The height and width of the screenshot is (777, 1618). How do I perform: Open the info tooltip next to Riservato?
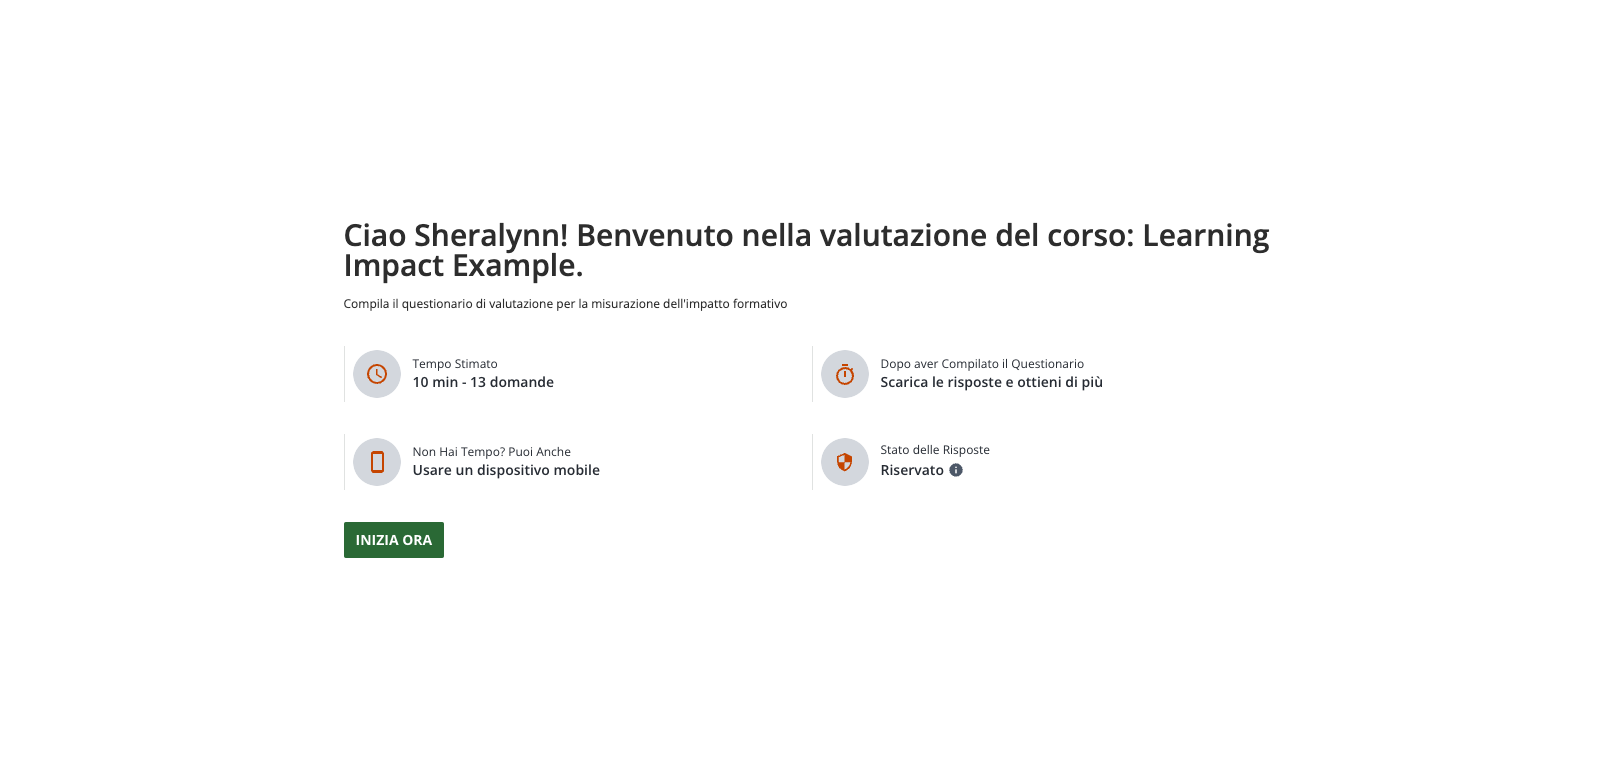pos(956,470)
